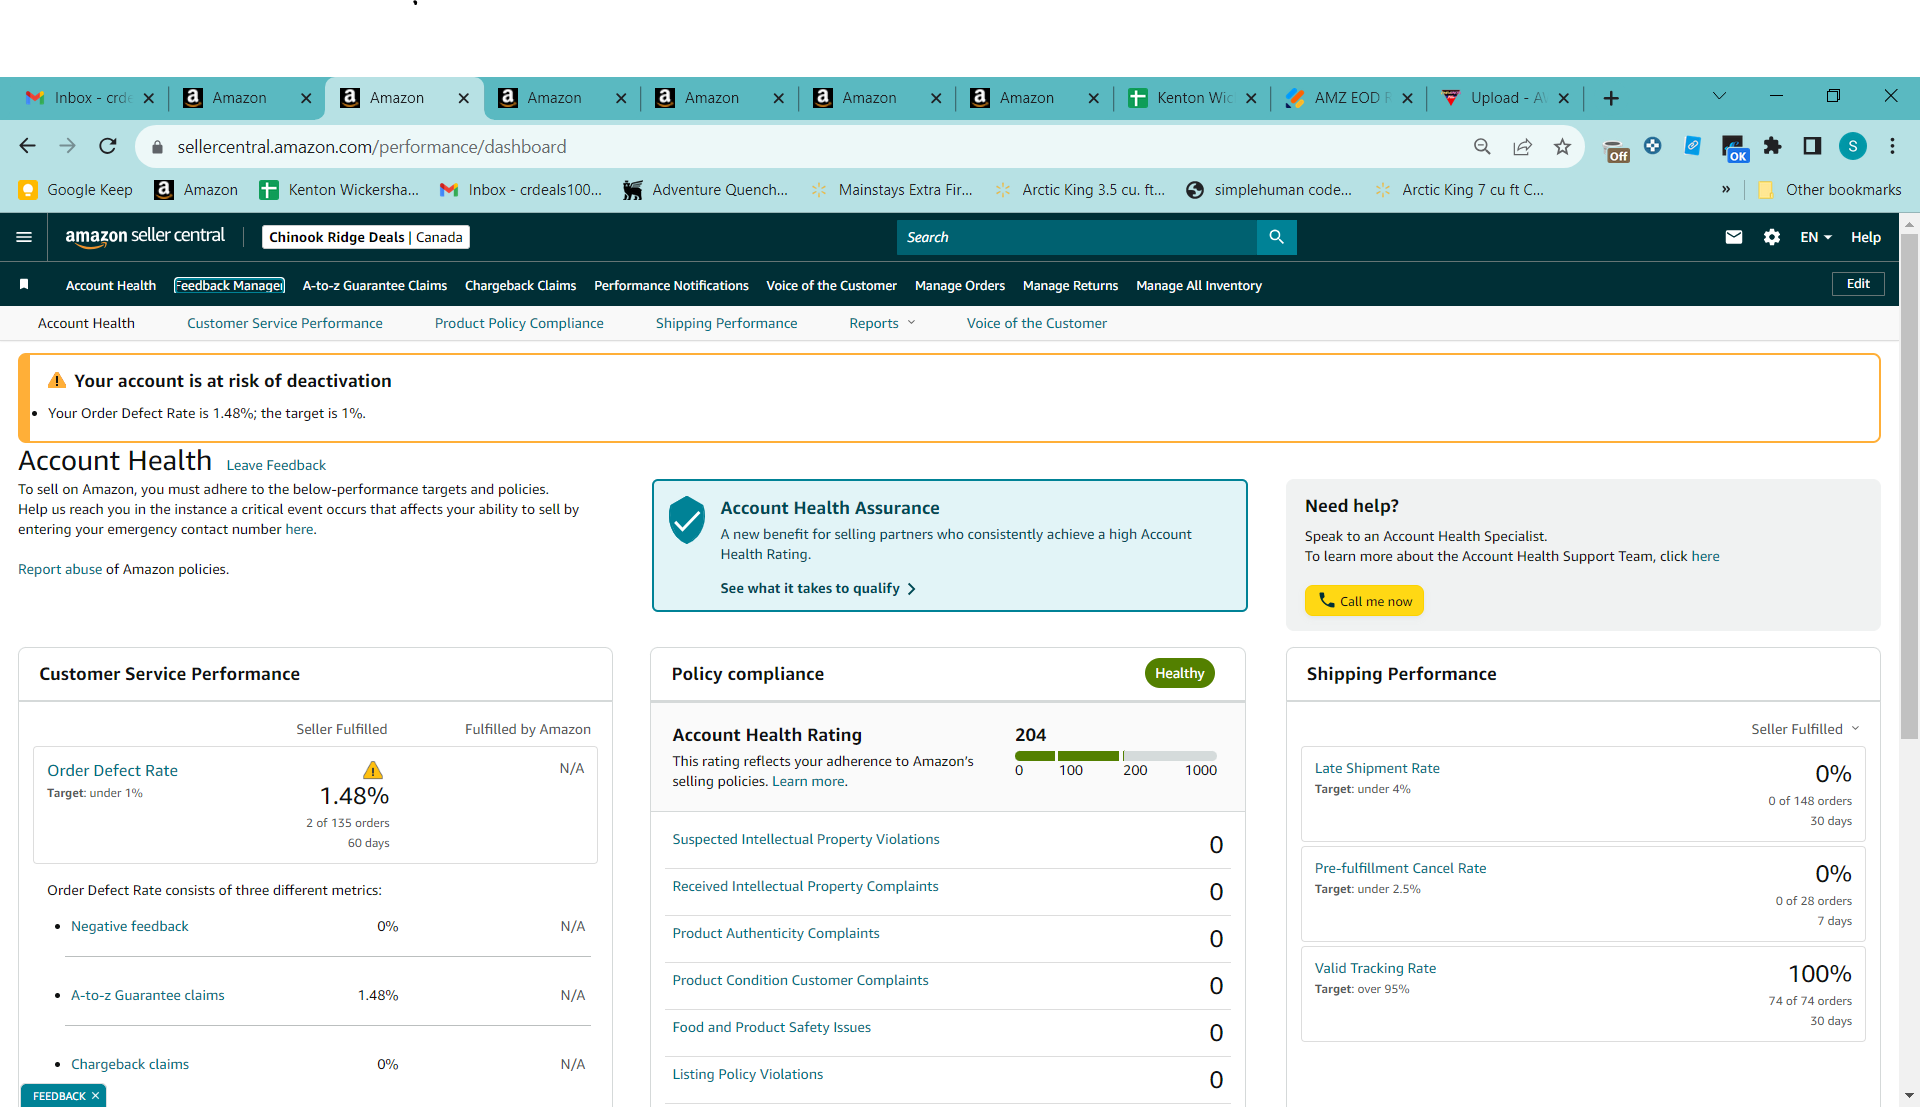Open A-to-z Guarantee Claims menu item
The height and width of the screenshot is (1107, 1920).
coord(375,285)
